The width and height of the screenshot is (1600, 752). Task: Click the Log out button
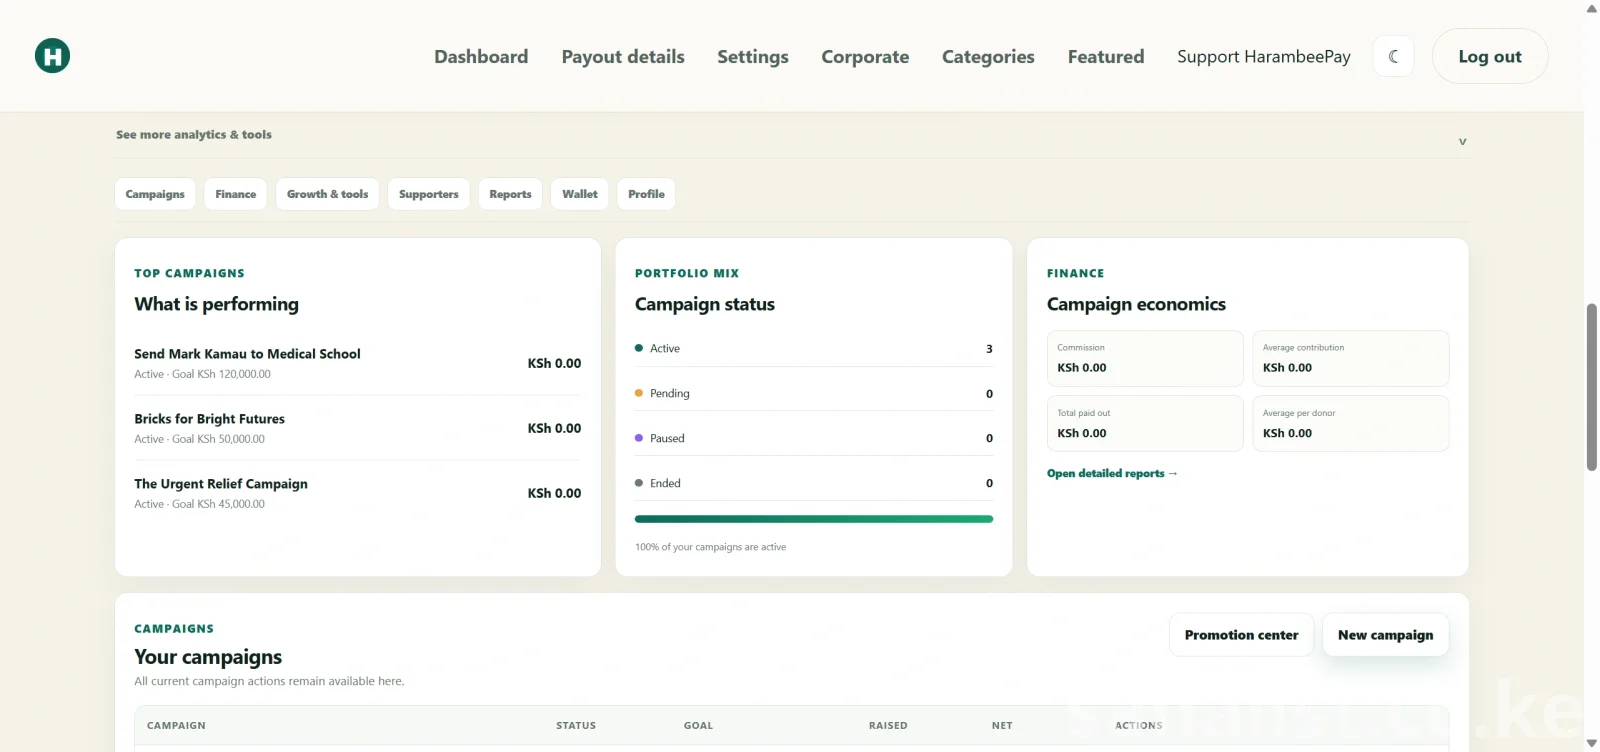click(x=1490, y=56)
